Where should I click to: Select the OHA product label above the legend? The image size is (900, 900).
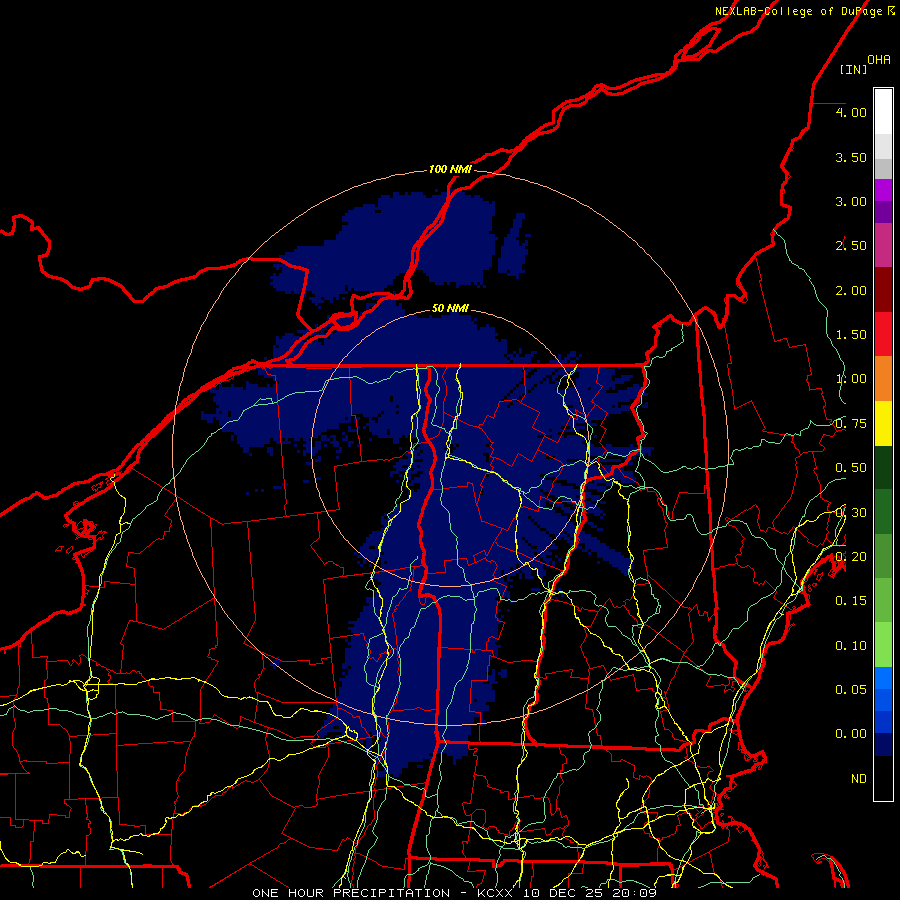tap(879, 59)
